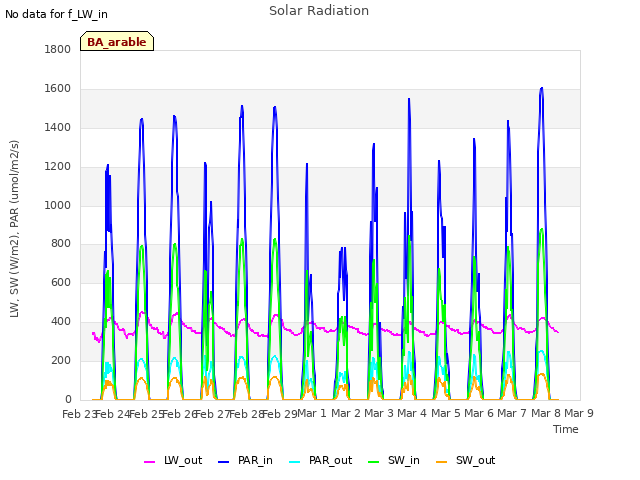Toggle the PAR_out legend entry

320,460
